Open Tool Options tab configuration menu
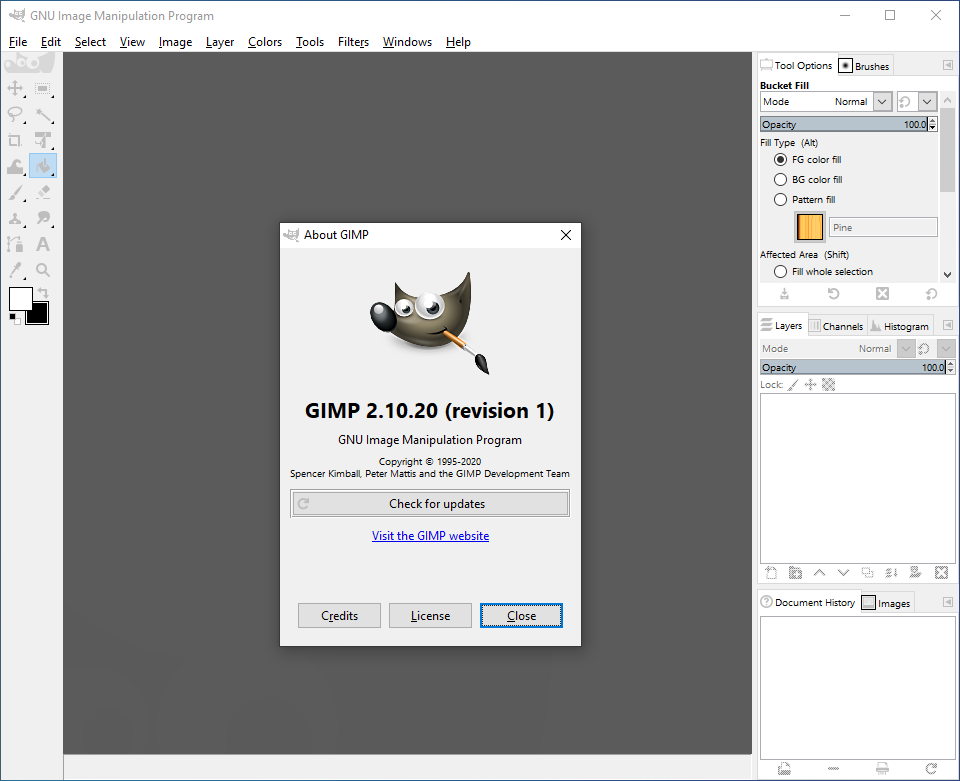960x781 pixels. coord(948,65)
